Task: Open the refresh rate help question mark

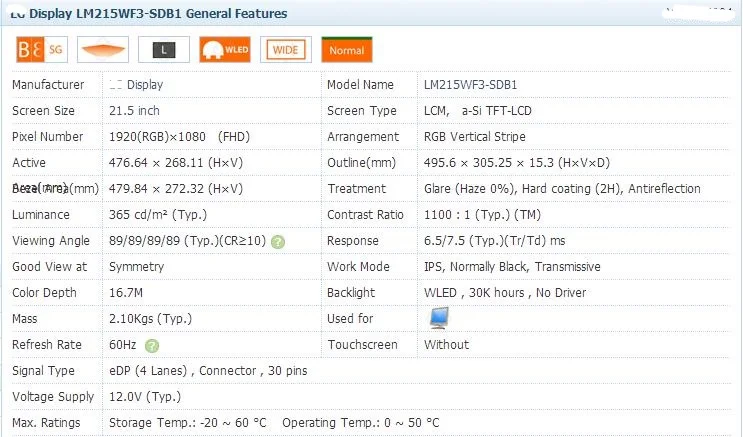Action: pos(152,346)
